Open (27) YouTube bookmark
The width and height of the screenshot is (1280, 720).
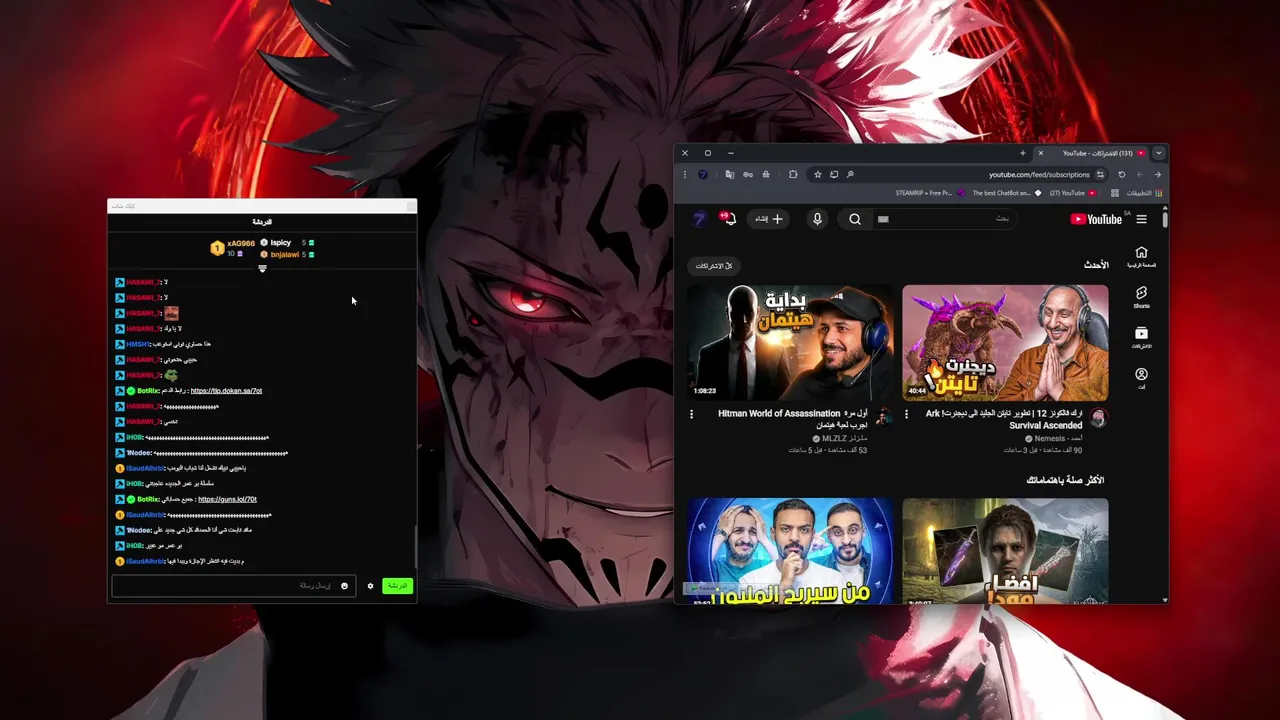coord(1072,193)
